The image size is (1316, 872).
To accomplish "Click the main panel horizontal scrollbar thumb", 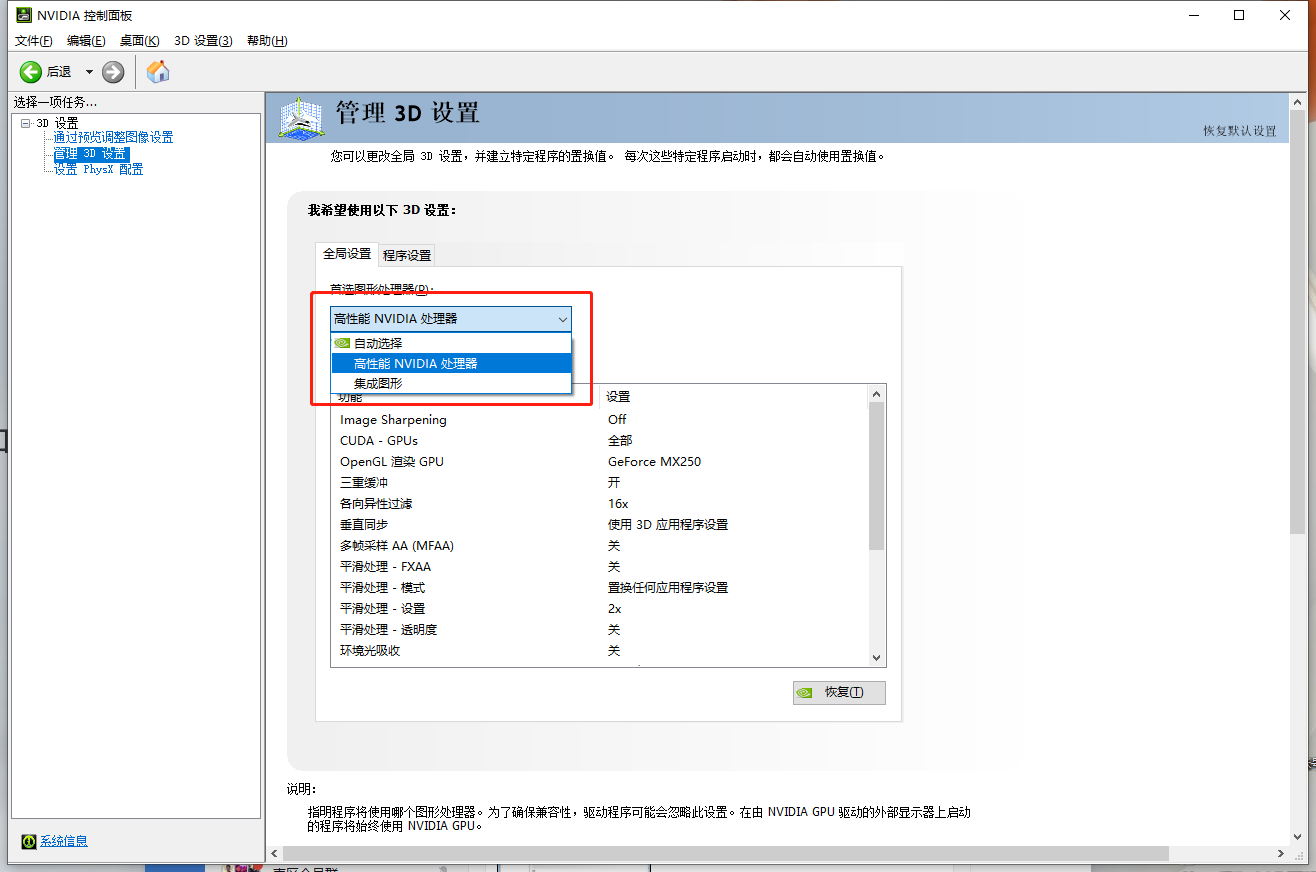I will click(x=726, y=853).
